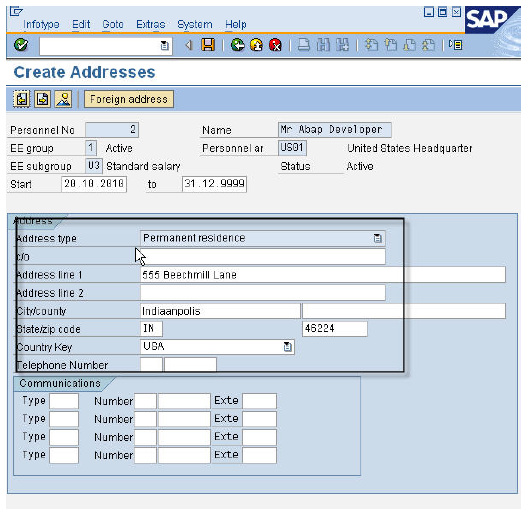Open the previous record icon below the title
This screenshot has width=526, height=509.
(22, 99)
